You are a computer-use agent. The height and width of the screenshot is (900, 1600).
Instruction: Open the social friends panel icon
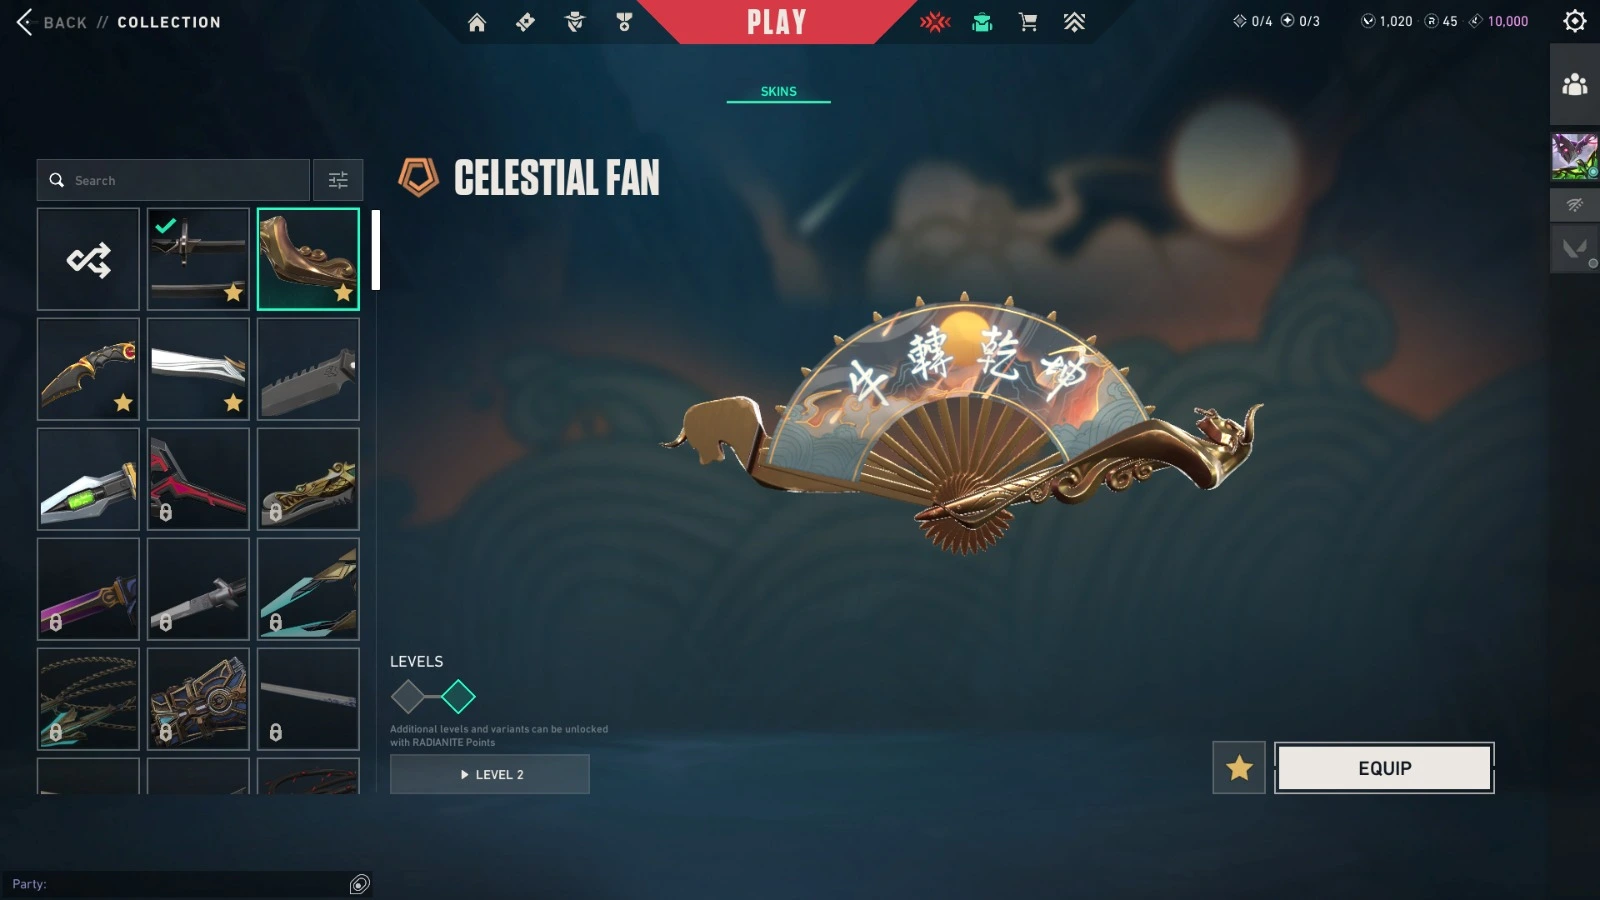[x=1575, y=84]
